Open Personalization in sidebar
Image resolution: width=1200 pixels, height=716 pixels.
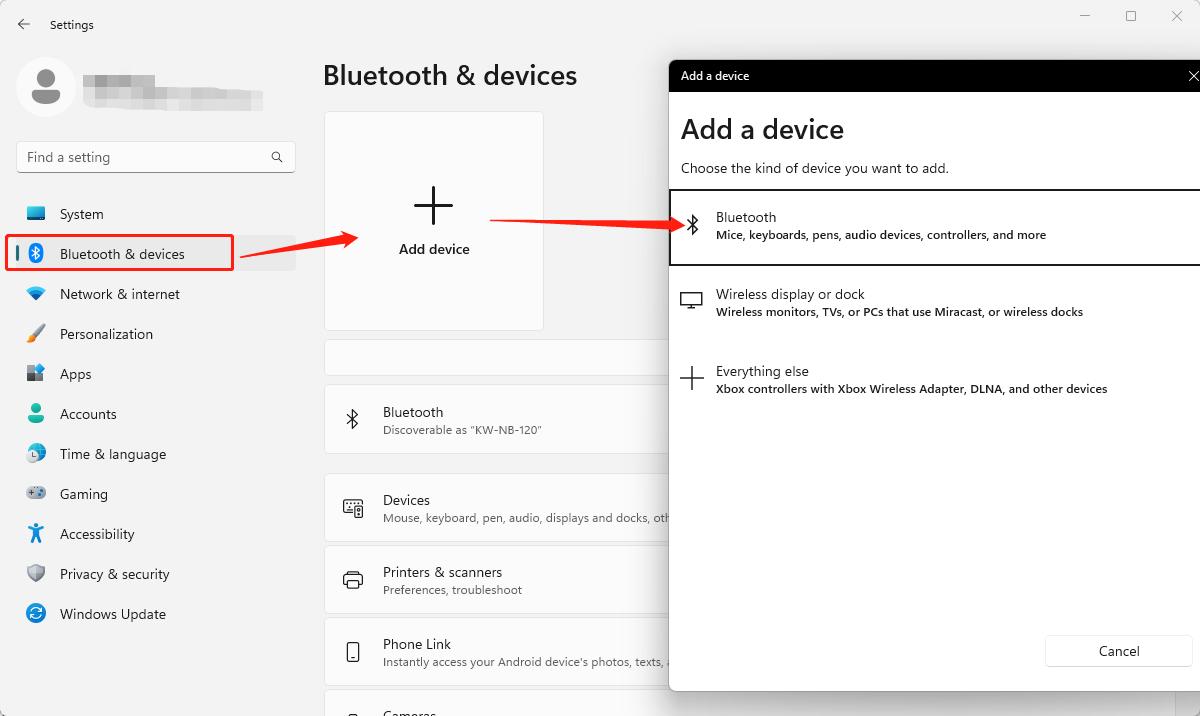pyautogui.click(x=155, y=334)
